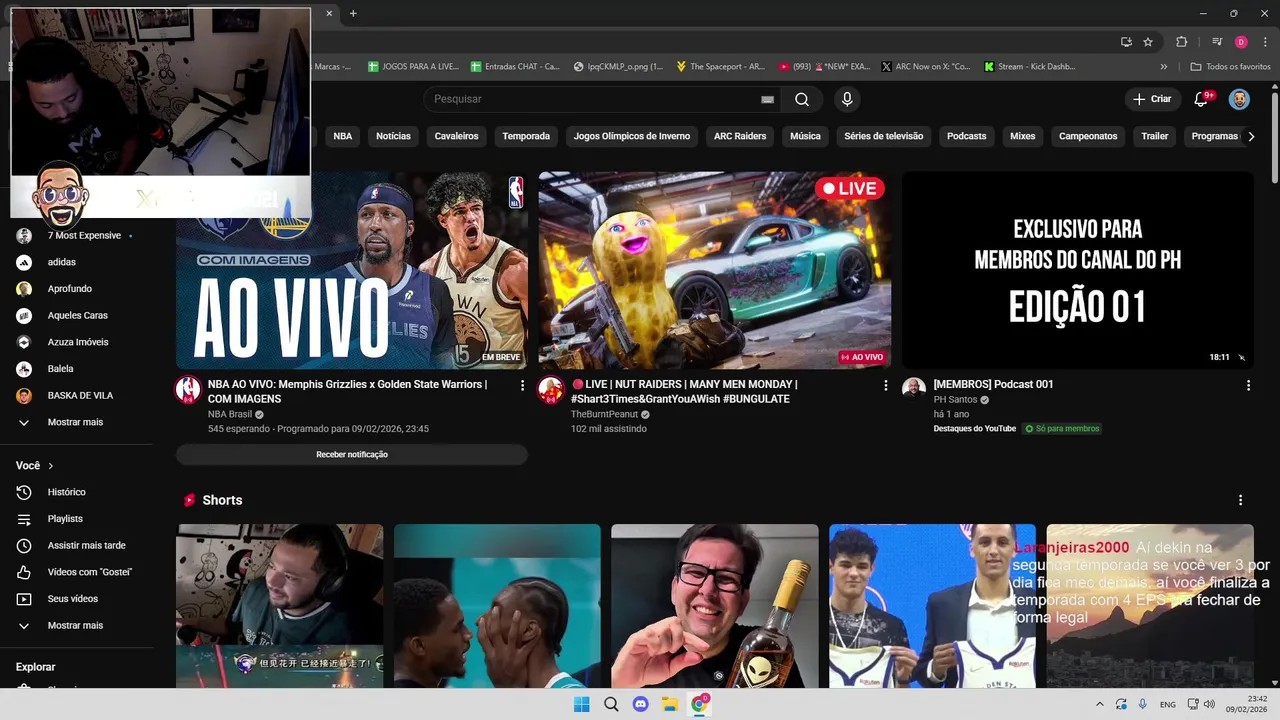Screen dimensions: 1280x720
Task: Toggle Receber notificação for the NBA stream
Action: 352,454
